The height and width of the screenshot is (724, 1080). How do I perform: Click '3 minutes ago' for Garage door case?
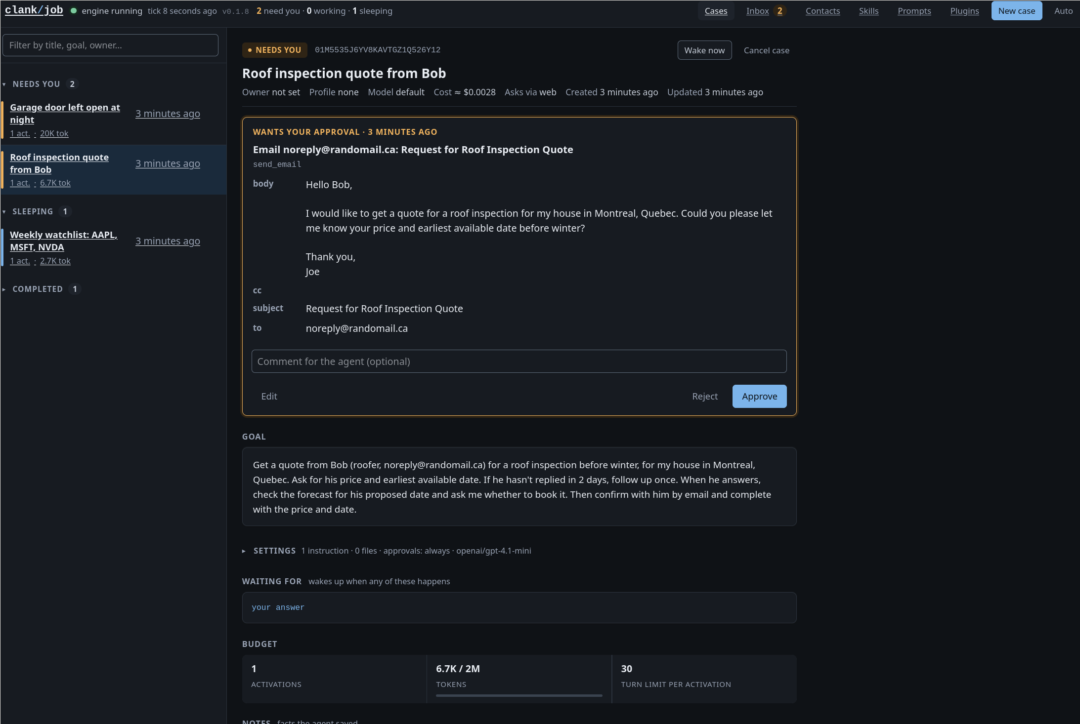167,114
